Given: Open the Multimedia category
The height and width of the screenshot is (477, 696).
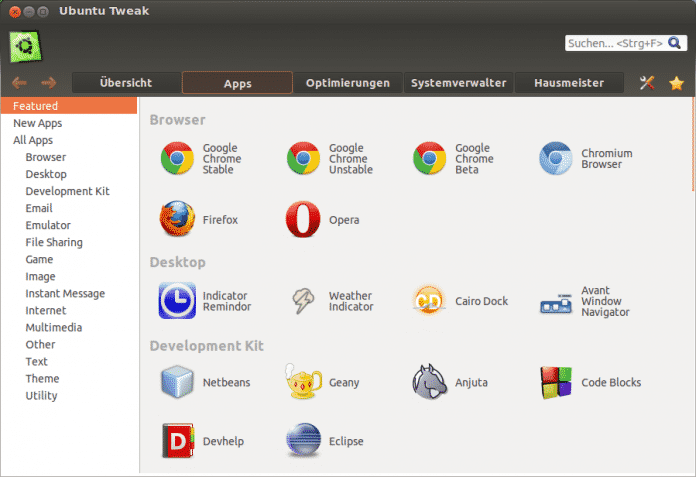Looking at the screenshot, I should (x=69, y=327).
